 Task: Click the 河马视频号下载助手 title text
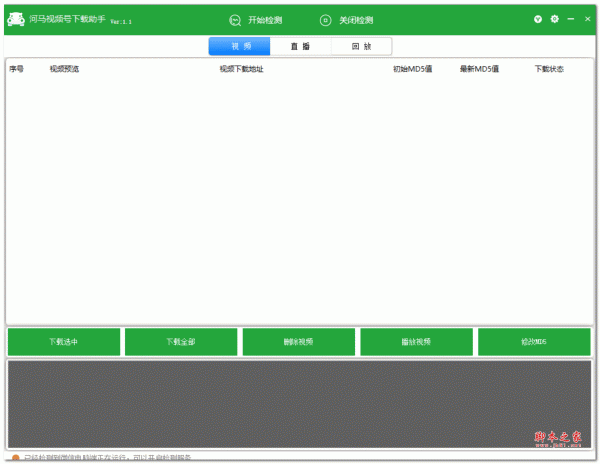(67, 19)
